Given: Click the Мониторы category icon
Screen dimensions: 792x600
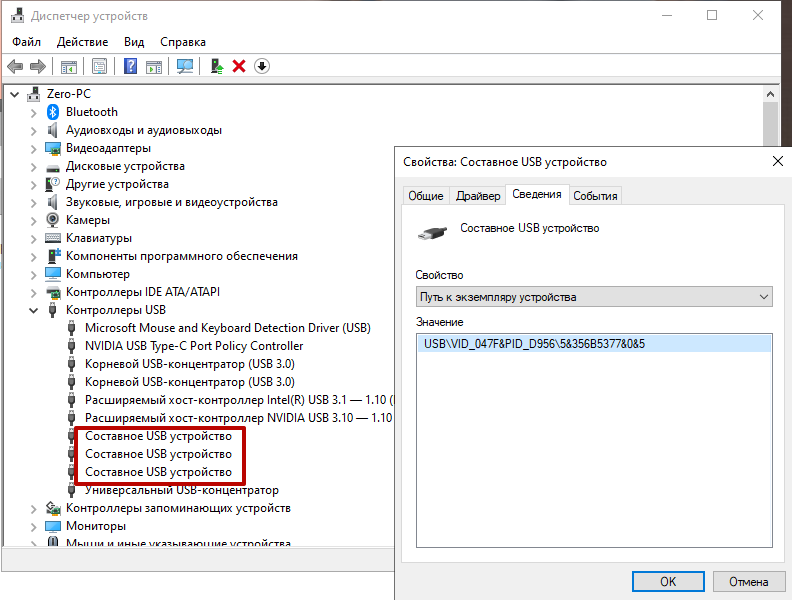Looking at the screenshot, I should click(x=53, y=526).
